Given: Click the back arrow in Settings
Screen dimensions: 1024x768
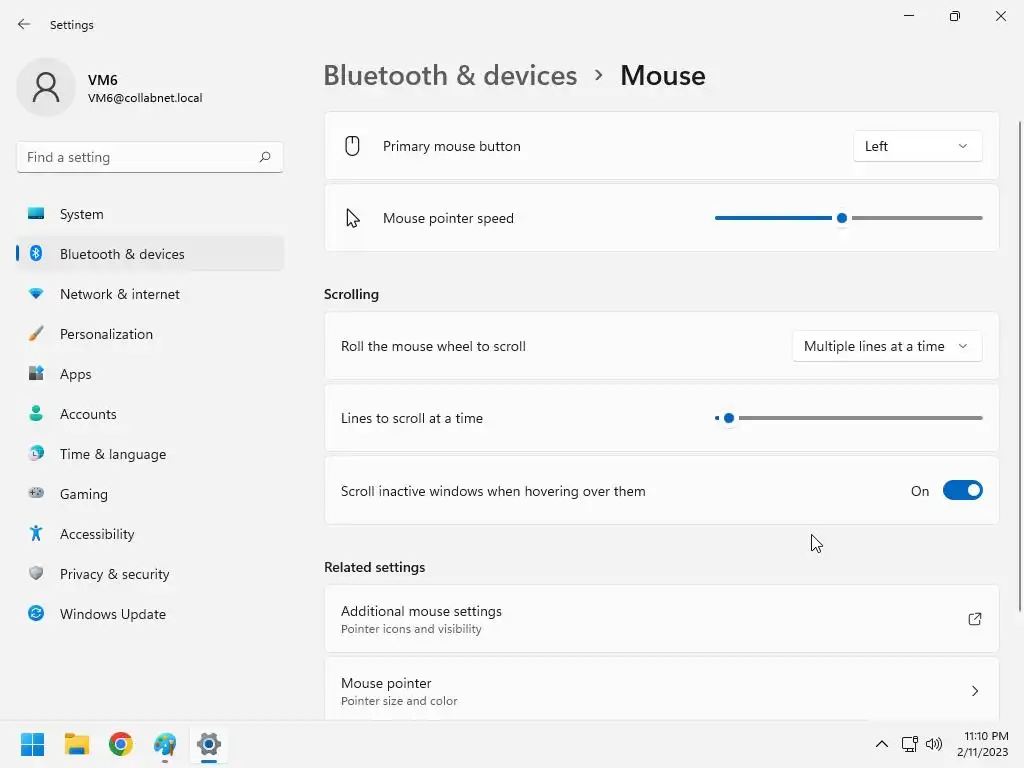Looking at the screenshot, I should (x=24, y=24).
